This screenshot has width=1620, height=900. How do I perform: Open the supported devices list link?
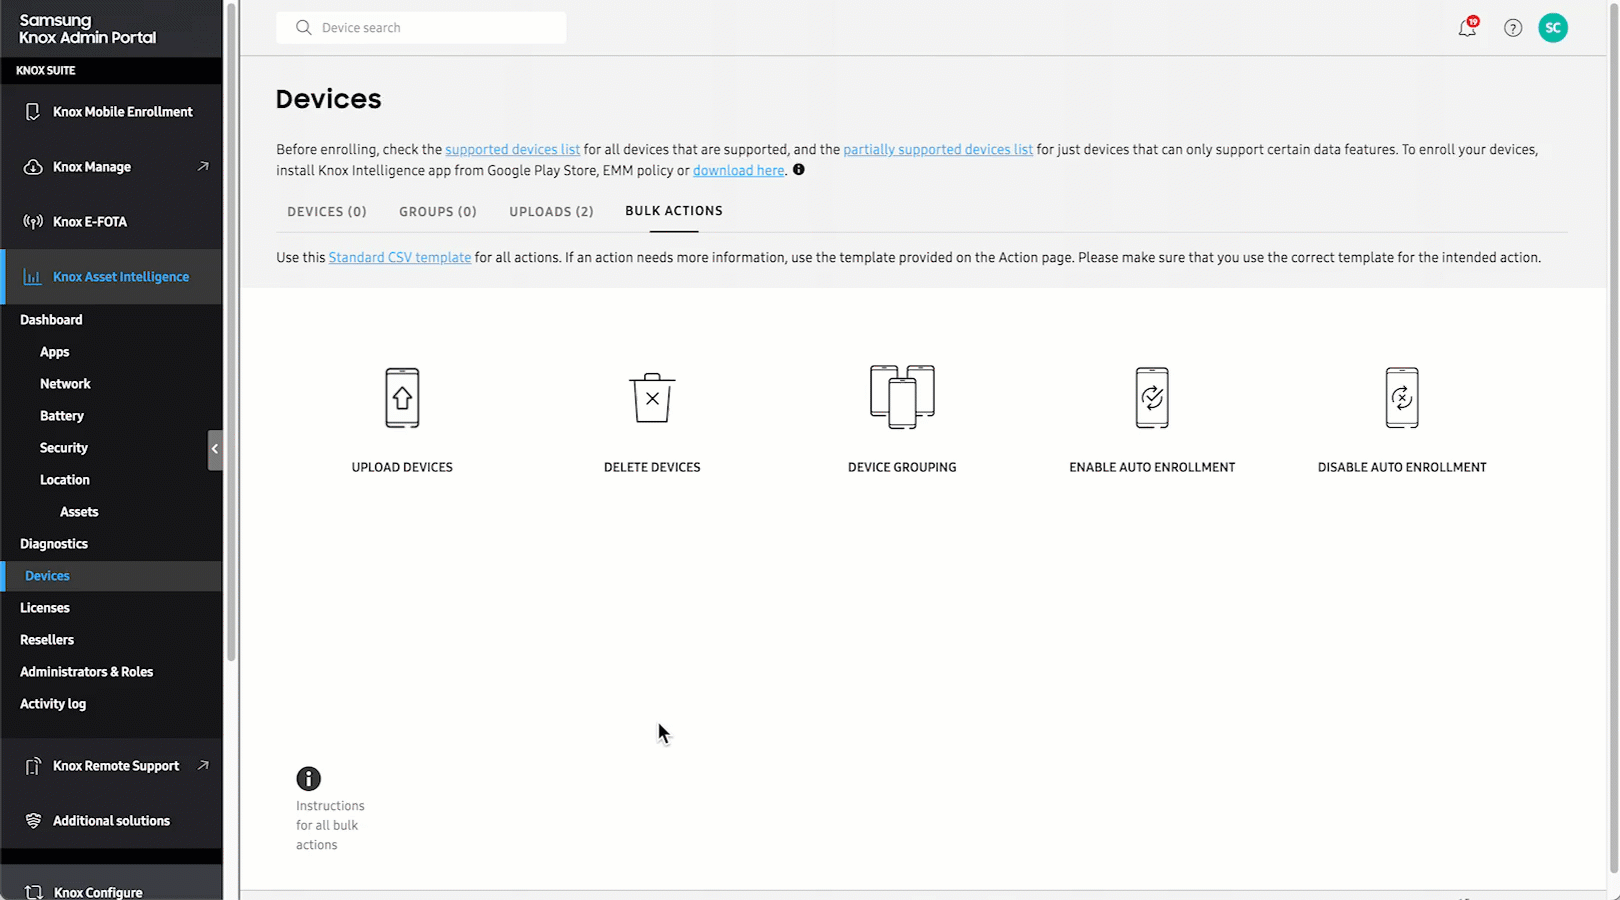pyautogui.click(x=512, y=150)
